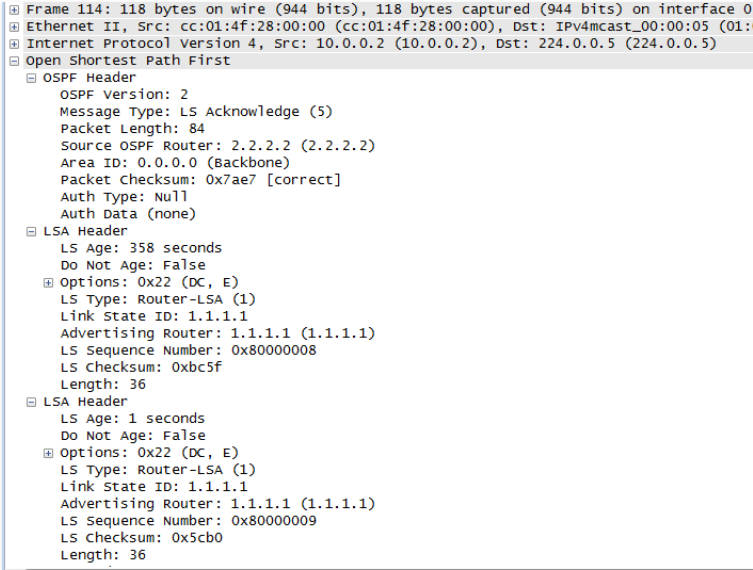Select the Area ID Backbone field
Image resolution: width=753 pixels, height=570 pixels.
[175, 163]
